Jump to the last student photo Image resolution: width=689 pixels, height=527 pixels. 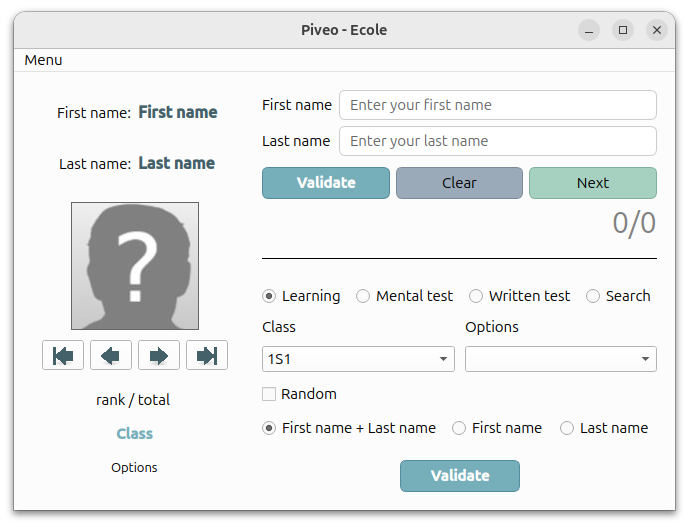tap(207, 355)
